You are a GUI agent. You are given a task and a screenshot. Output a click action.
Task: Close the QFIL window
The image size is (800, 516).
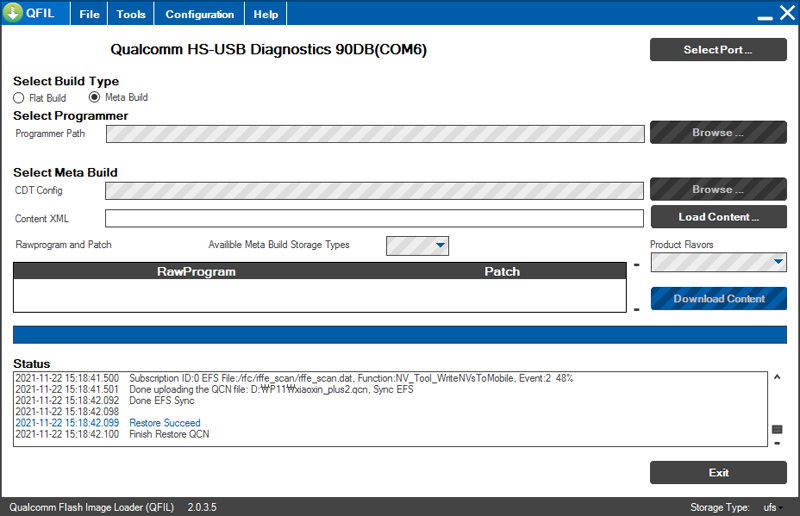787,13
